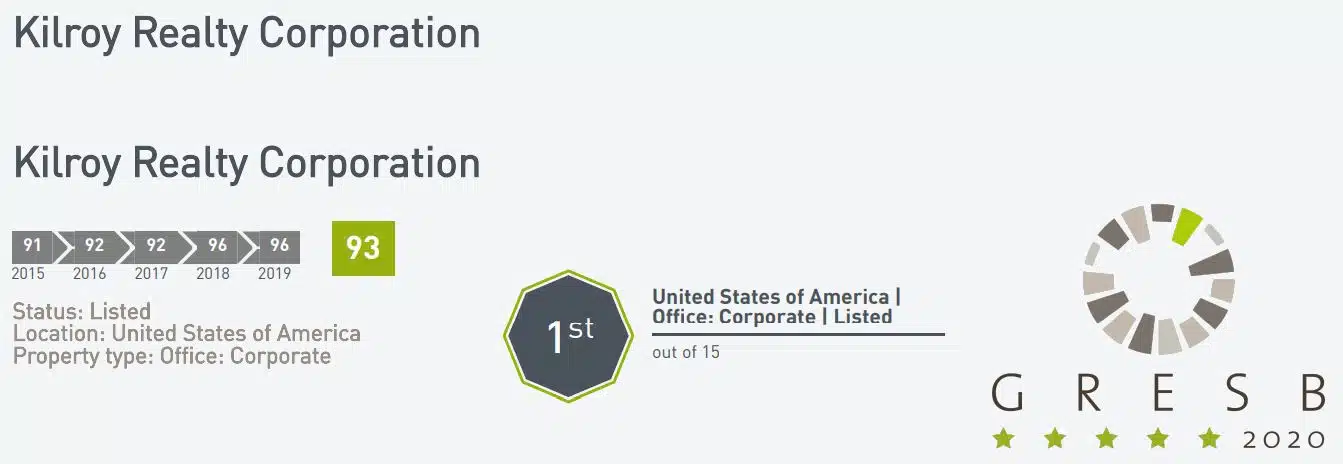Click Location: United States of America line
The width and height of the screenshot is (1343, 464).
pos(187,333)
